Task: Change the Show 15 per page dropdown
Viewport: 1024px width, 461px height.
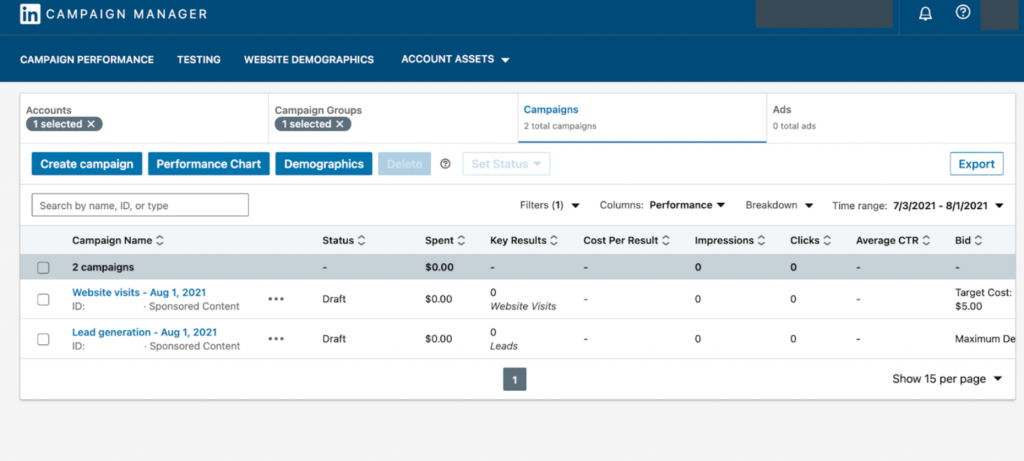Action: (947, 379)
